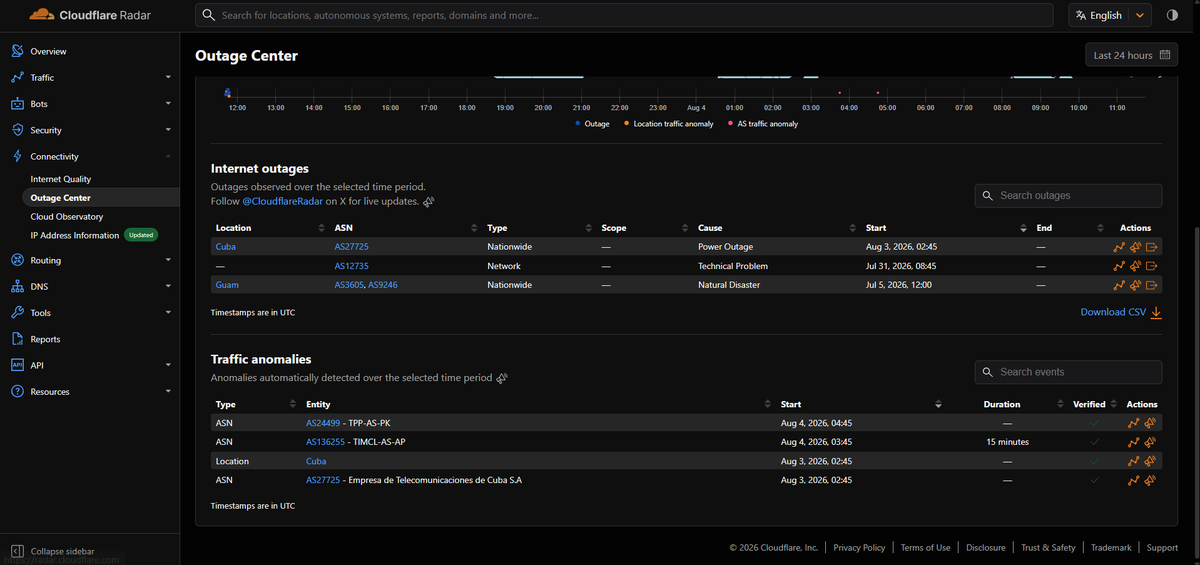Focus the Search events field
The height and width of the screenshot is (565, 1200).
[1068, 372]
